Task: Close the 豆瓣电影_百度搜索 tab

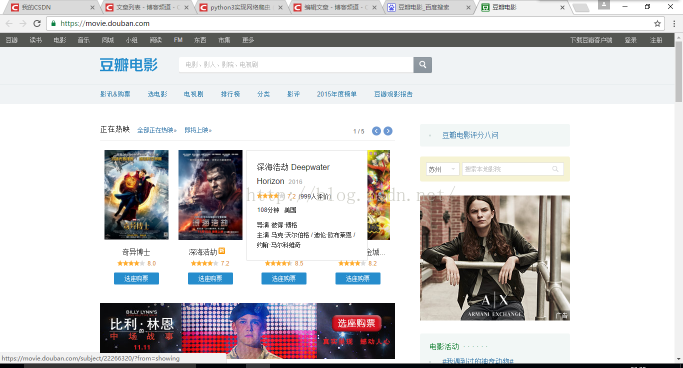Action: 468,7
